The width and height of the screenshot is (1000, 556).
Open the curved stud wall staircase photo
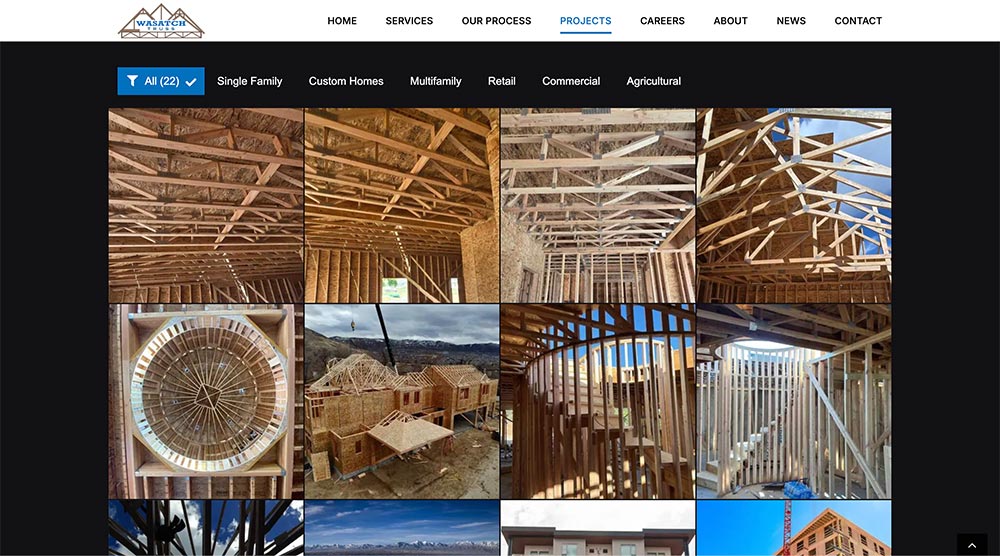coord(598,401)
